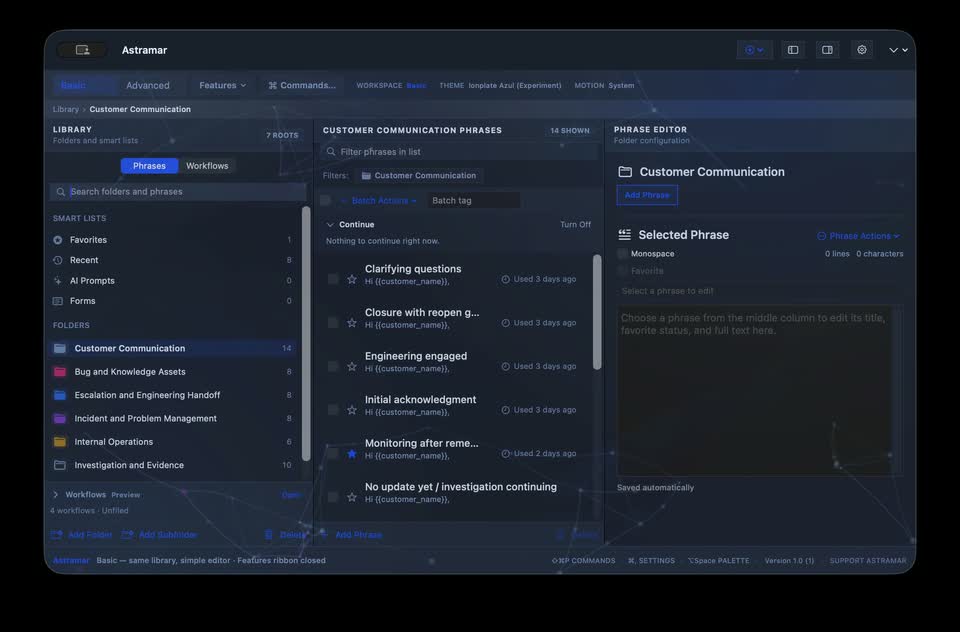Click the clock icon on Clarifying questions row
The width and height of the screenshot is (960, 632).
[506, 279]
